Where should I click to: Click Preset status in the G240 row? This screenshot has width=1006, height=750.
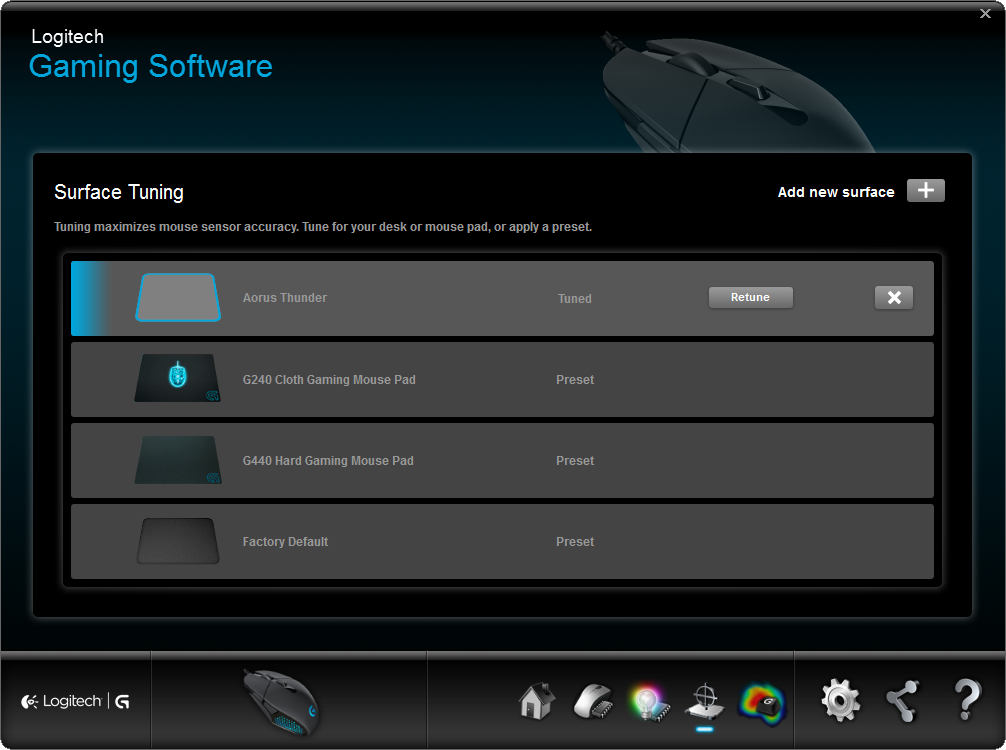[x=575, y=380]
